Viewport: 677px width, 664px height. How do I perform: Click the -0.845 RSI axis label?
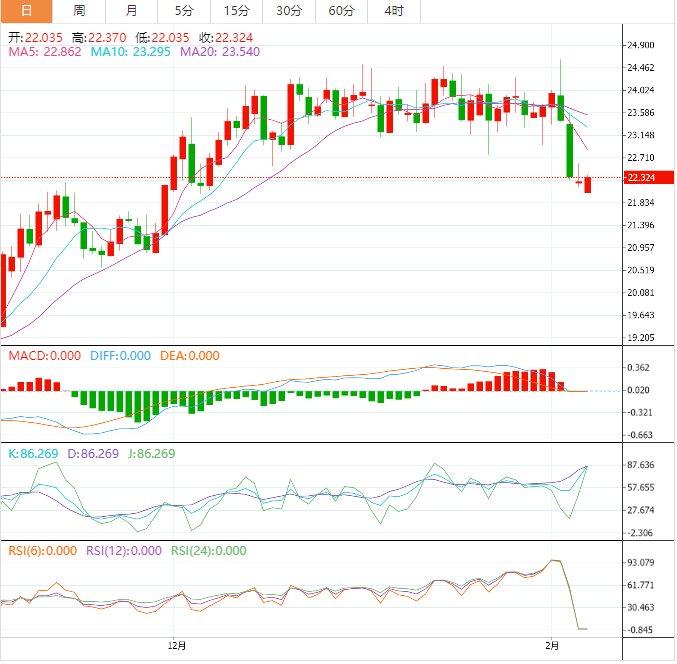(x=639, y=630)
